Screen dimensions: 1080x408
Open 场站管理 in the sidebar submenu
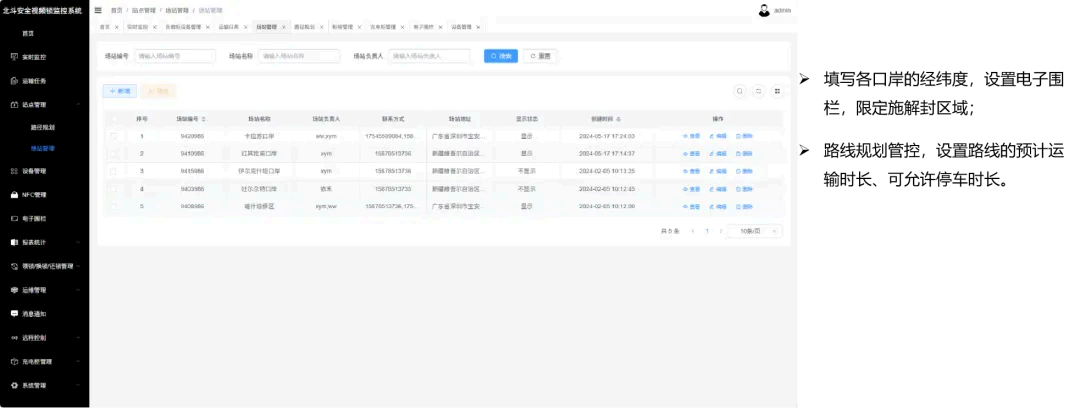coord(43,147)
